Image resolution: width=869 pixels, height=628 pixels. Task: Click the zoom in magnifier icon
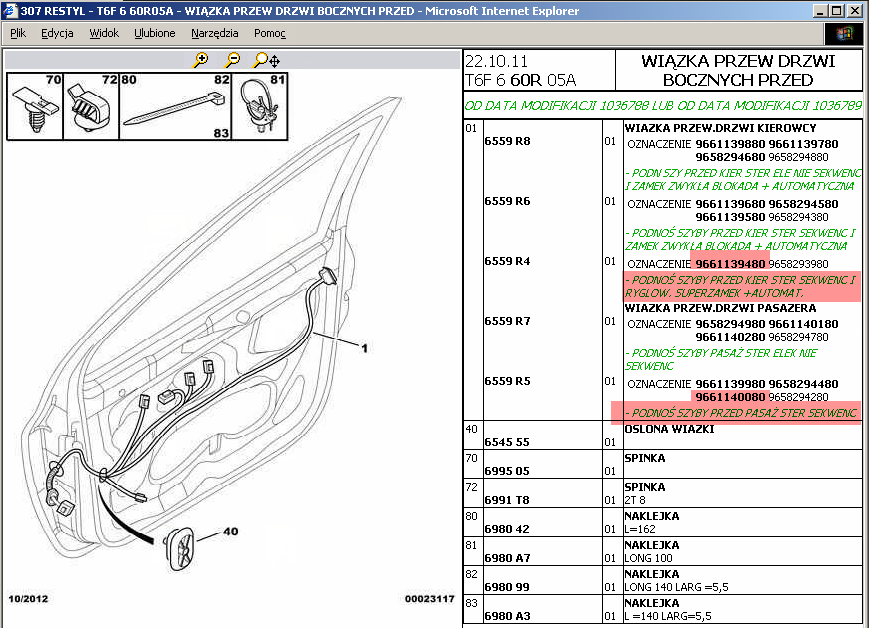(x=200, y=60)
